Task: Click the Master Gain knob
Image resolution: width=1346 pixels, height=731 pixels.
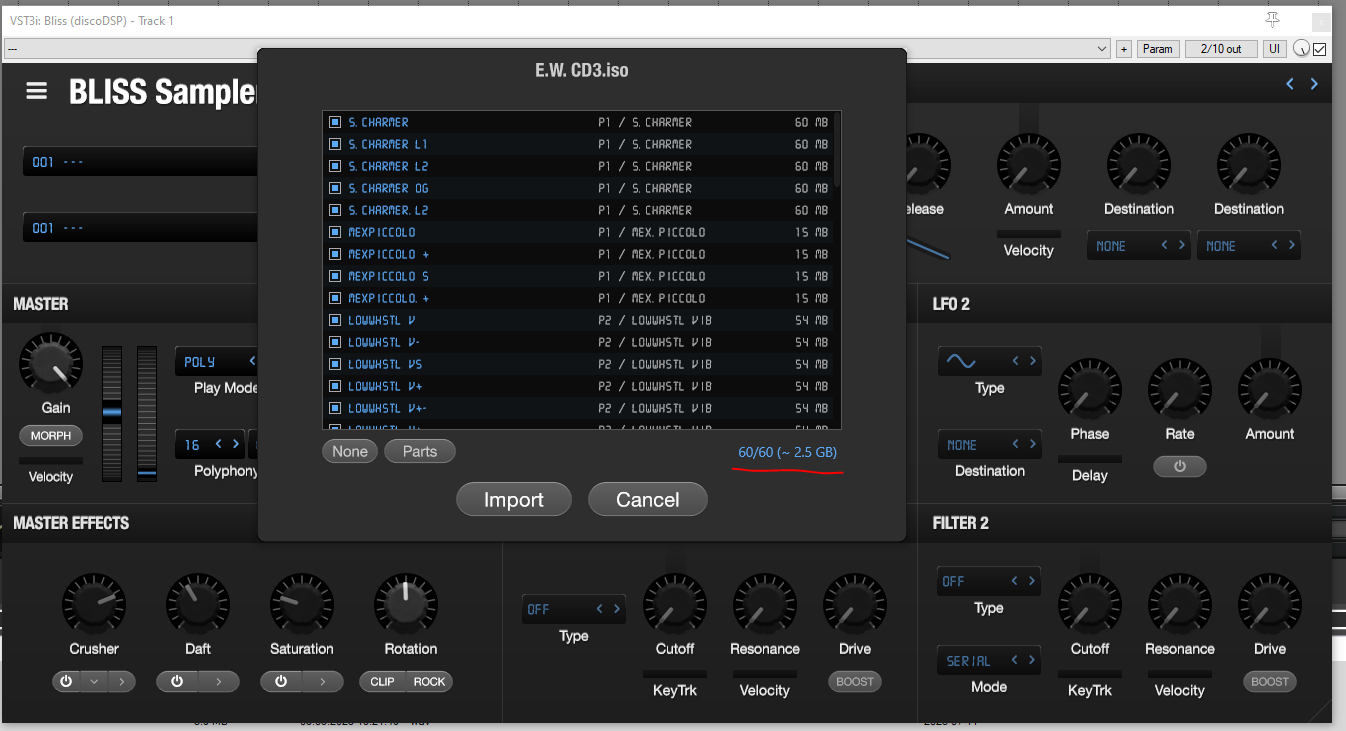Action: pyautogui.click(x=51, y=364)
